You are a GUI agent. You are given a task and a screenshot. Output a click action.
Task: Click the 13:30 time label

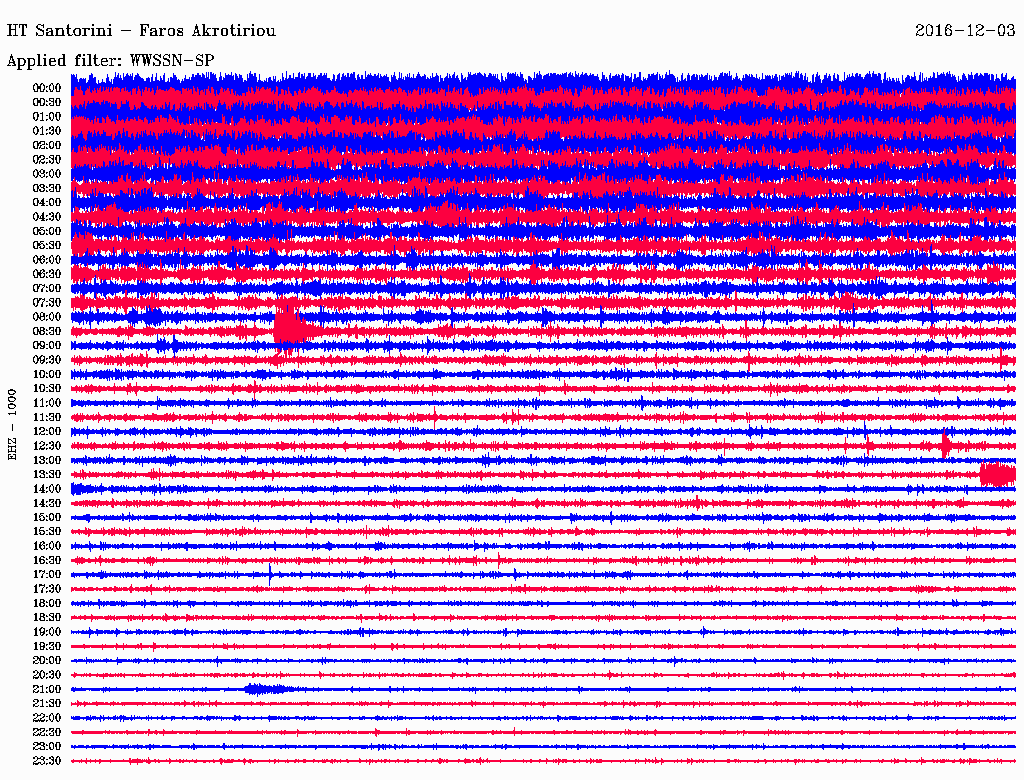[x=47, y=475]
